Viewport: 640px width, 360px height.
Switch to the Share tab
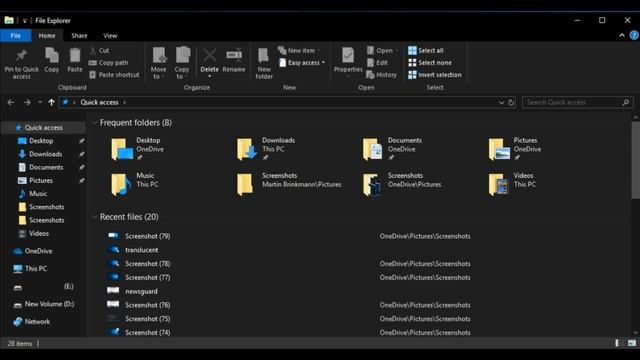[79, 36]
